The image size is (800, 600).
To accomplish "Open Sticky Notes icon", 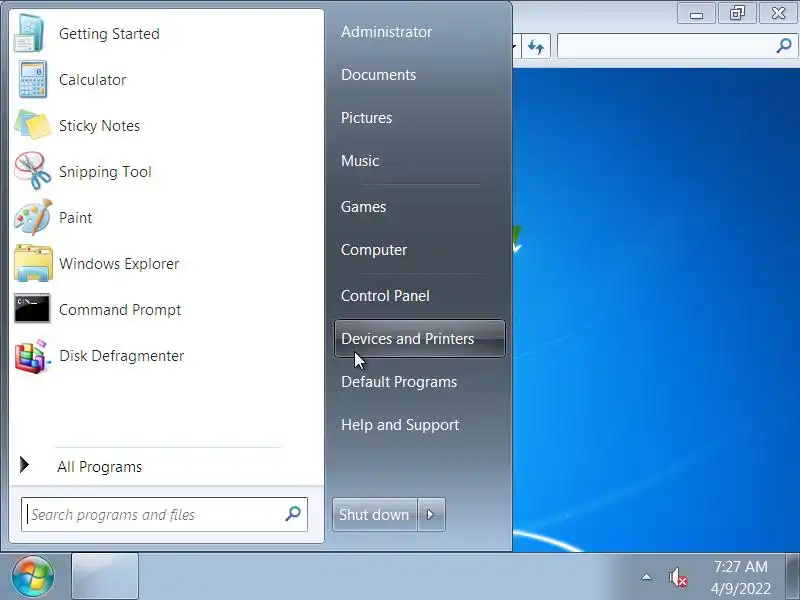I will click(x=33, y=125).
